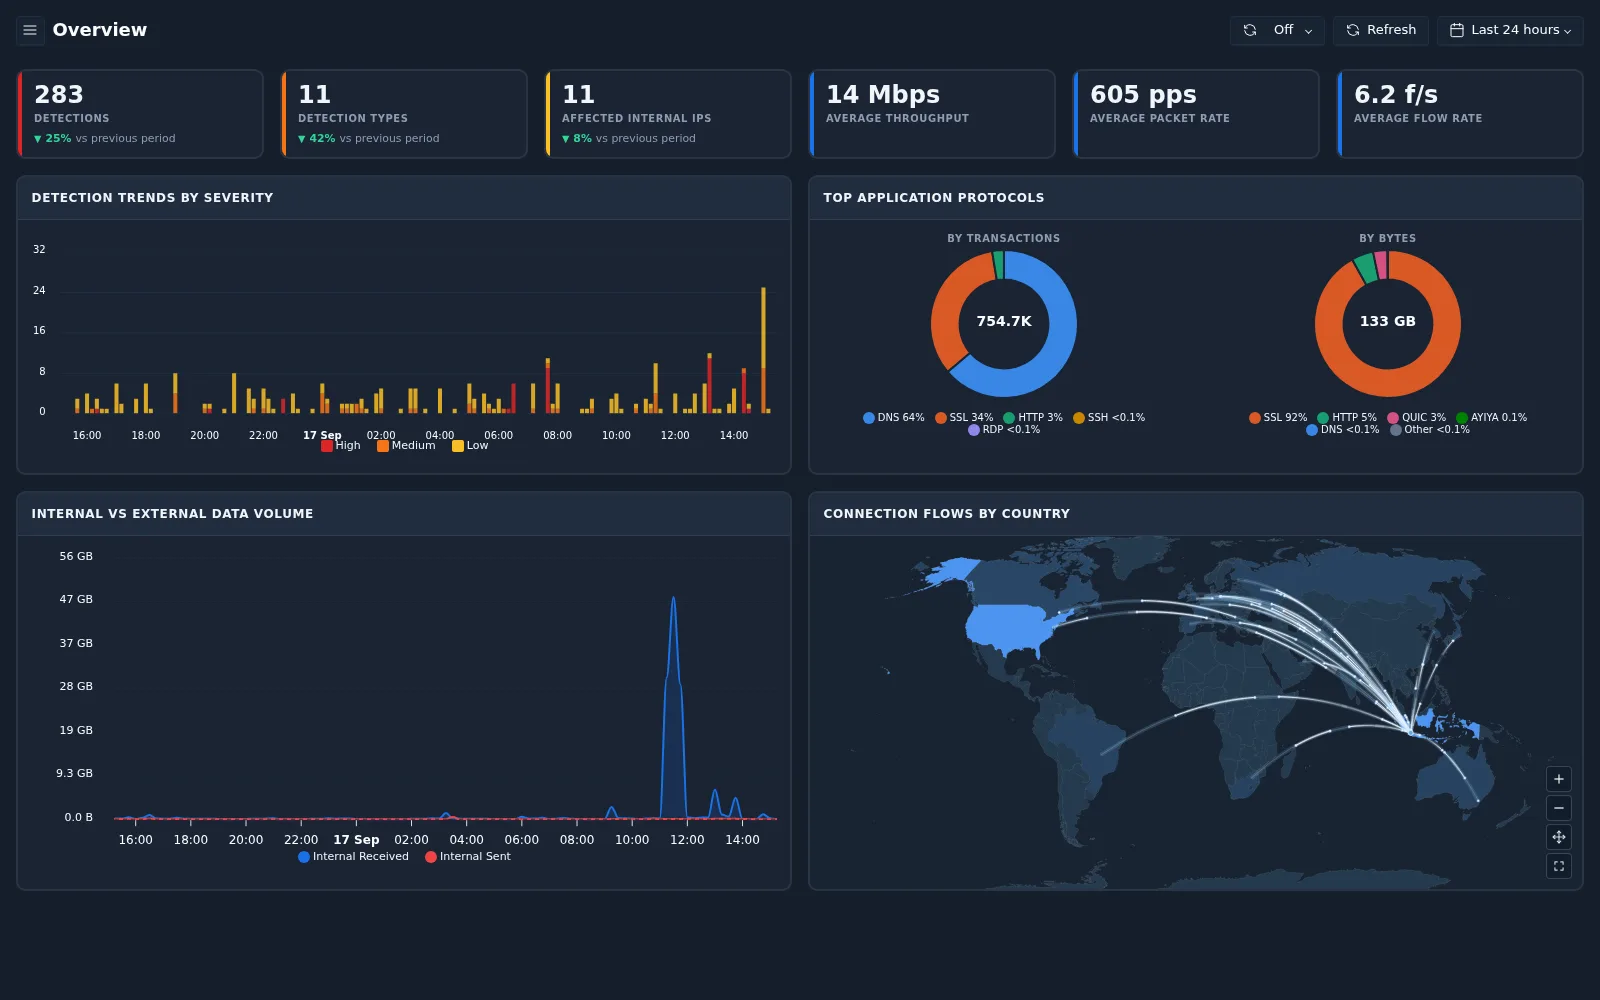Screen dimensions: 1600x1000
Task: Click the Refresh button
Action: [1380, 30]
